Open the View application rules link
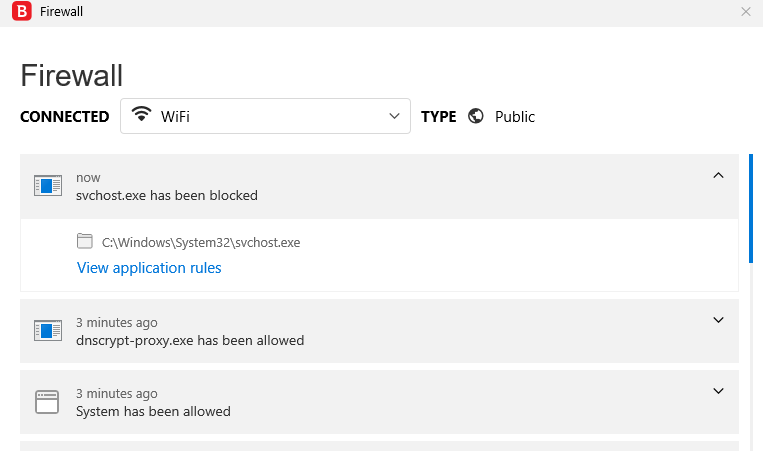Screen dimensions: 763x451 (x=149, y=268)
